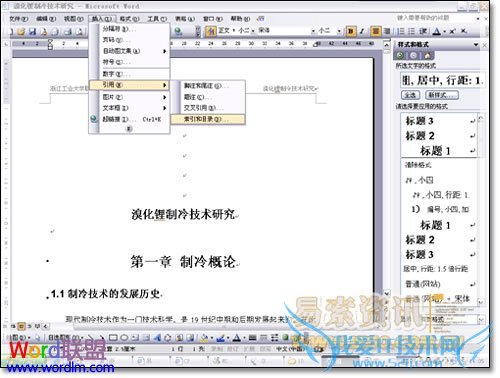
Task: Apply 普通(网站) style from list
Action: (439, 284)
